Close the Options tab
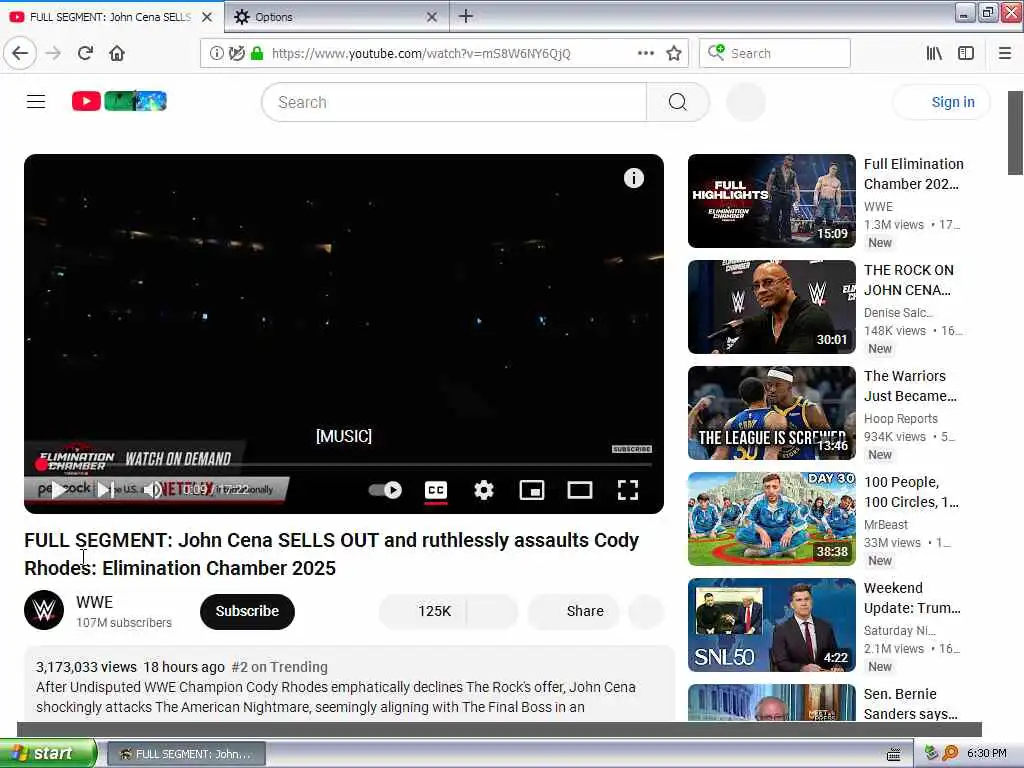 pyautogui.click(x=432, y=17)
